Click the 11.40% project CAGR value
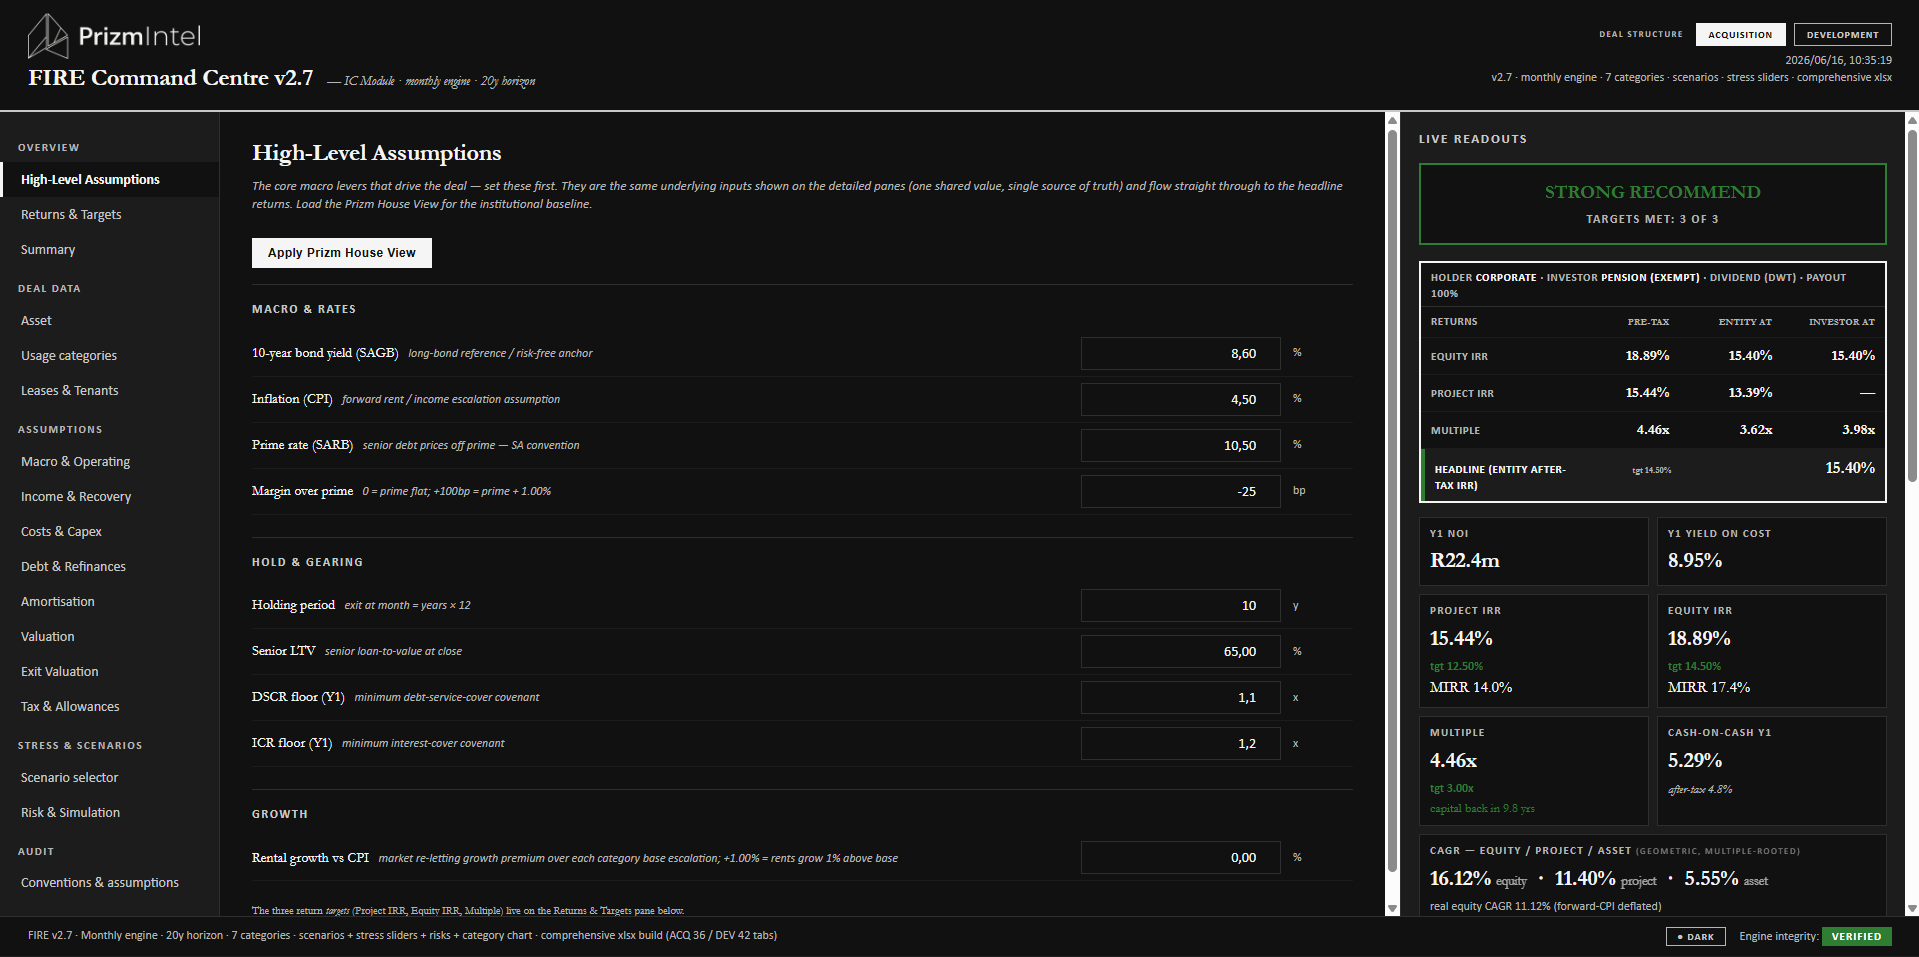The width and height of the screenshot is (1919, 957). [x=1585, y=878]
